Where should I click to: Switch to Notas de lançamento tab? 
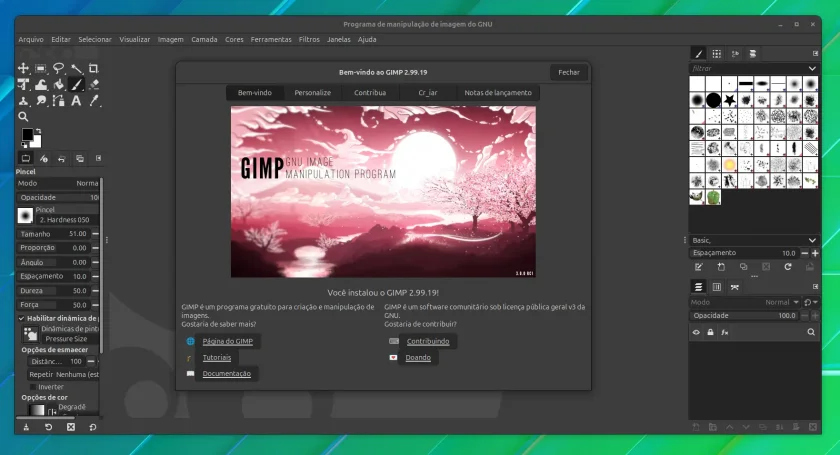coord(498,93)
